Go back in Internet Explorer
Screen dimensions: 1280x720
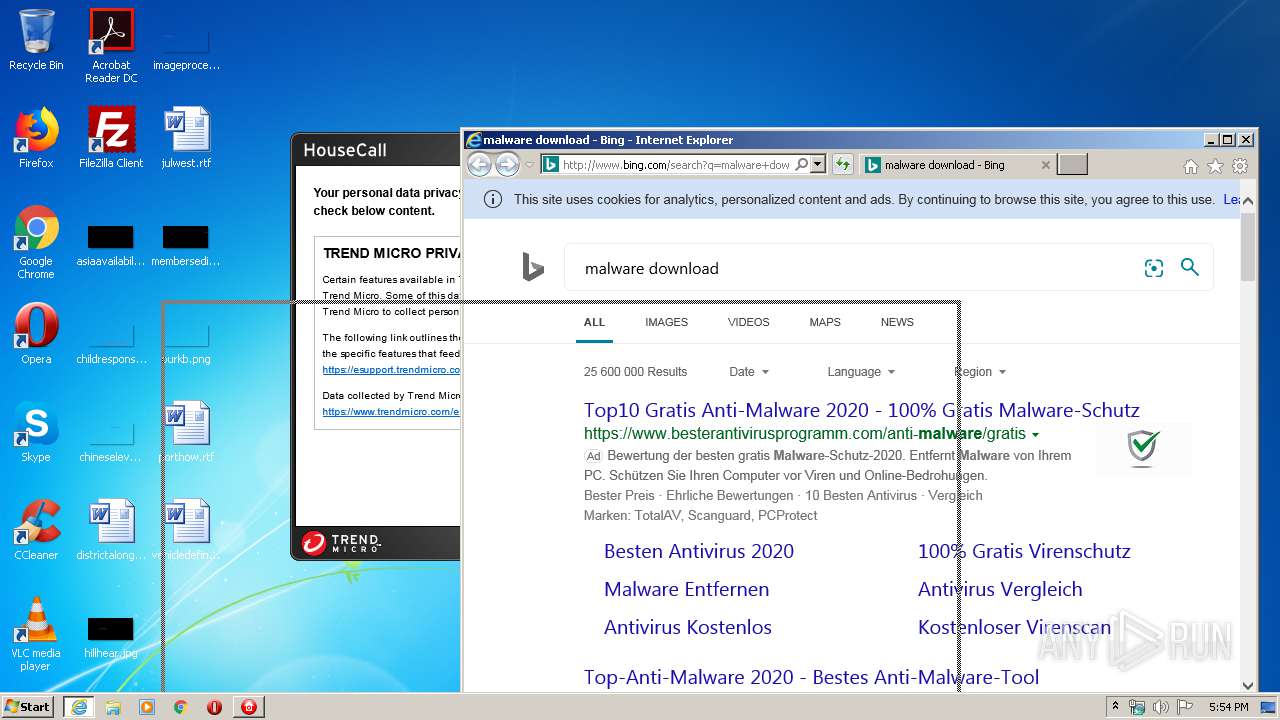(x=480, y=165)
